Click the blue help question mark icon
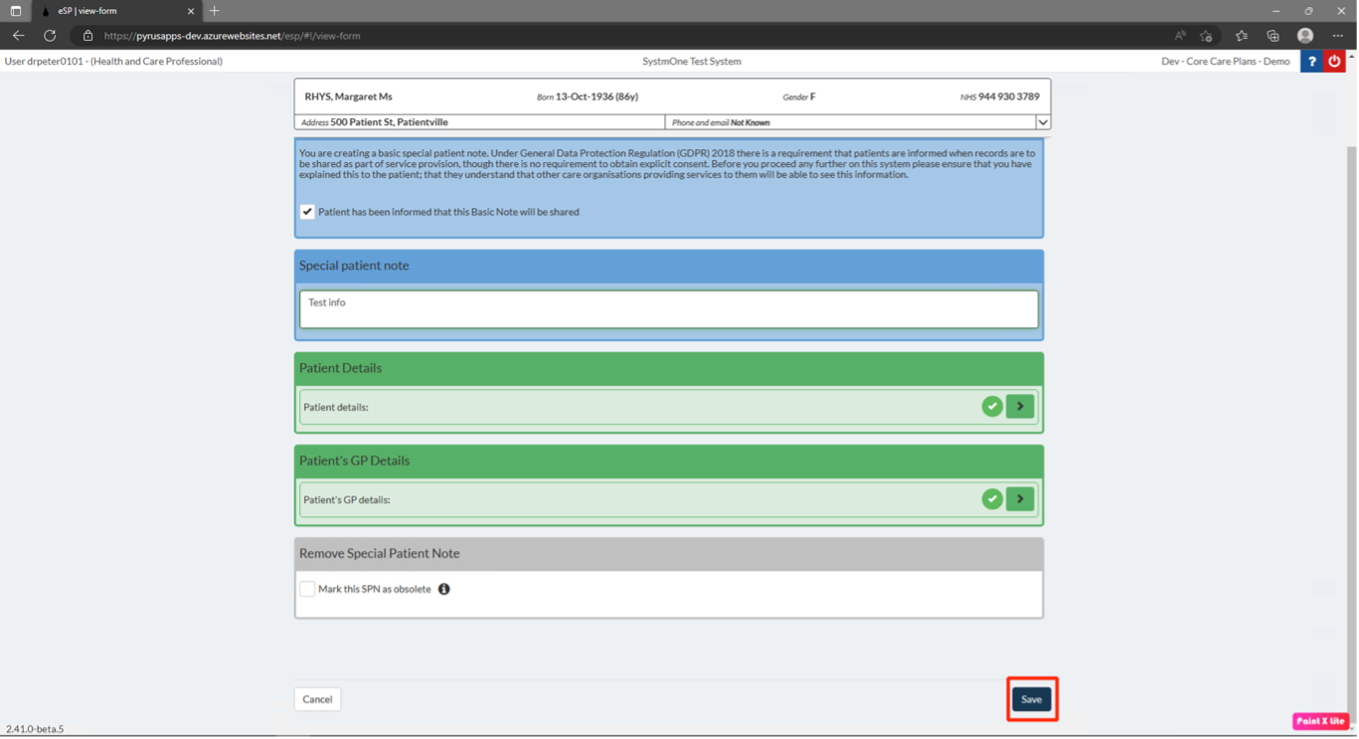Viewport: 1359px width, 739px height. coord(1311,61)
